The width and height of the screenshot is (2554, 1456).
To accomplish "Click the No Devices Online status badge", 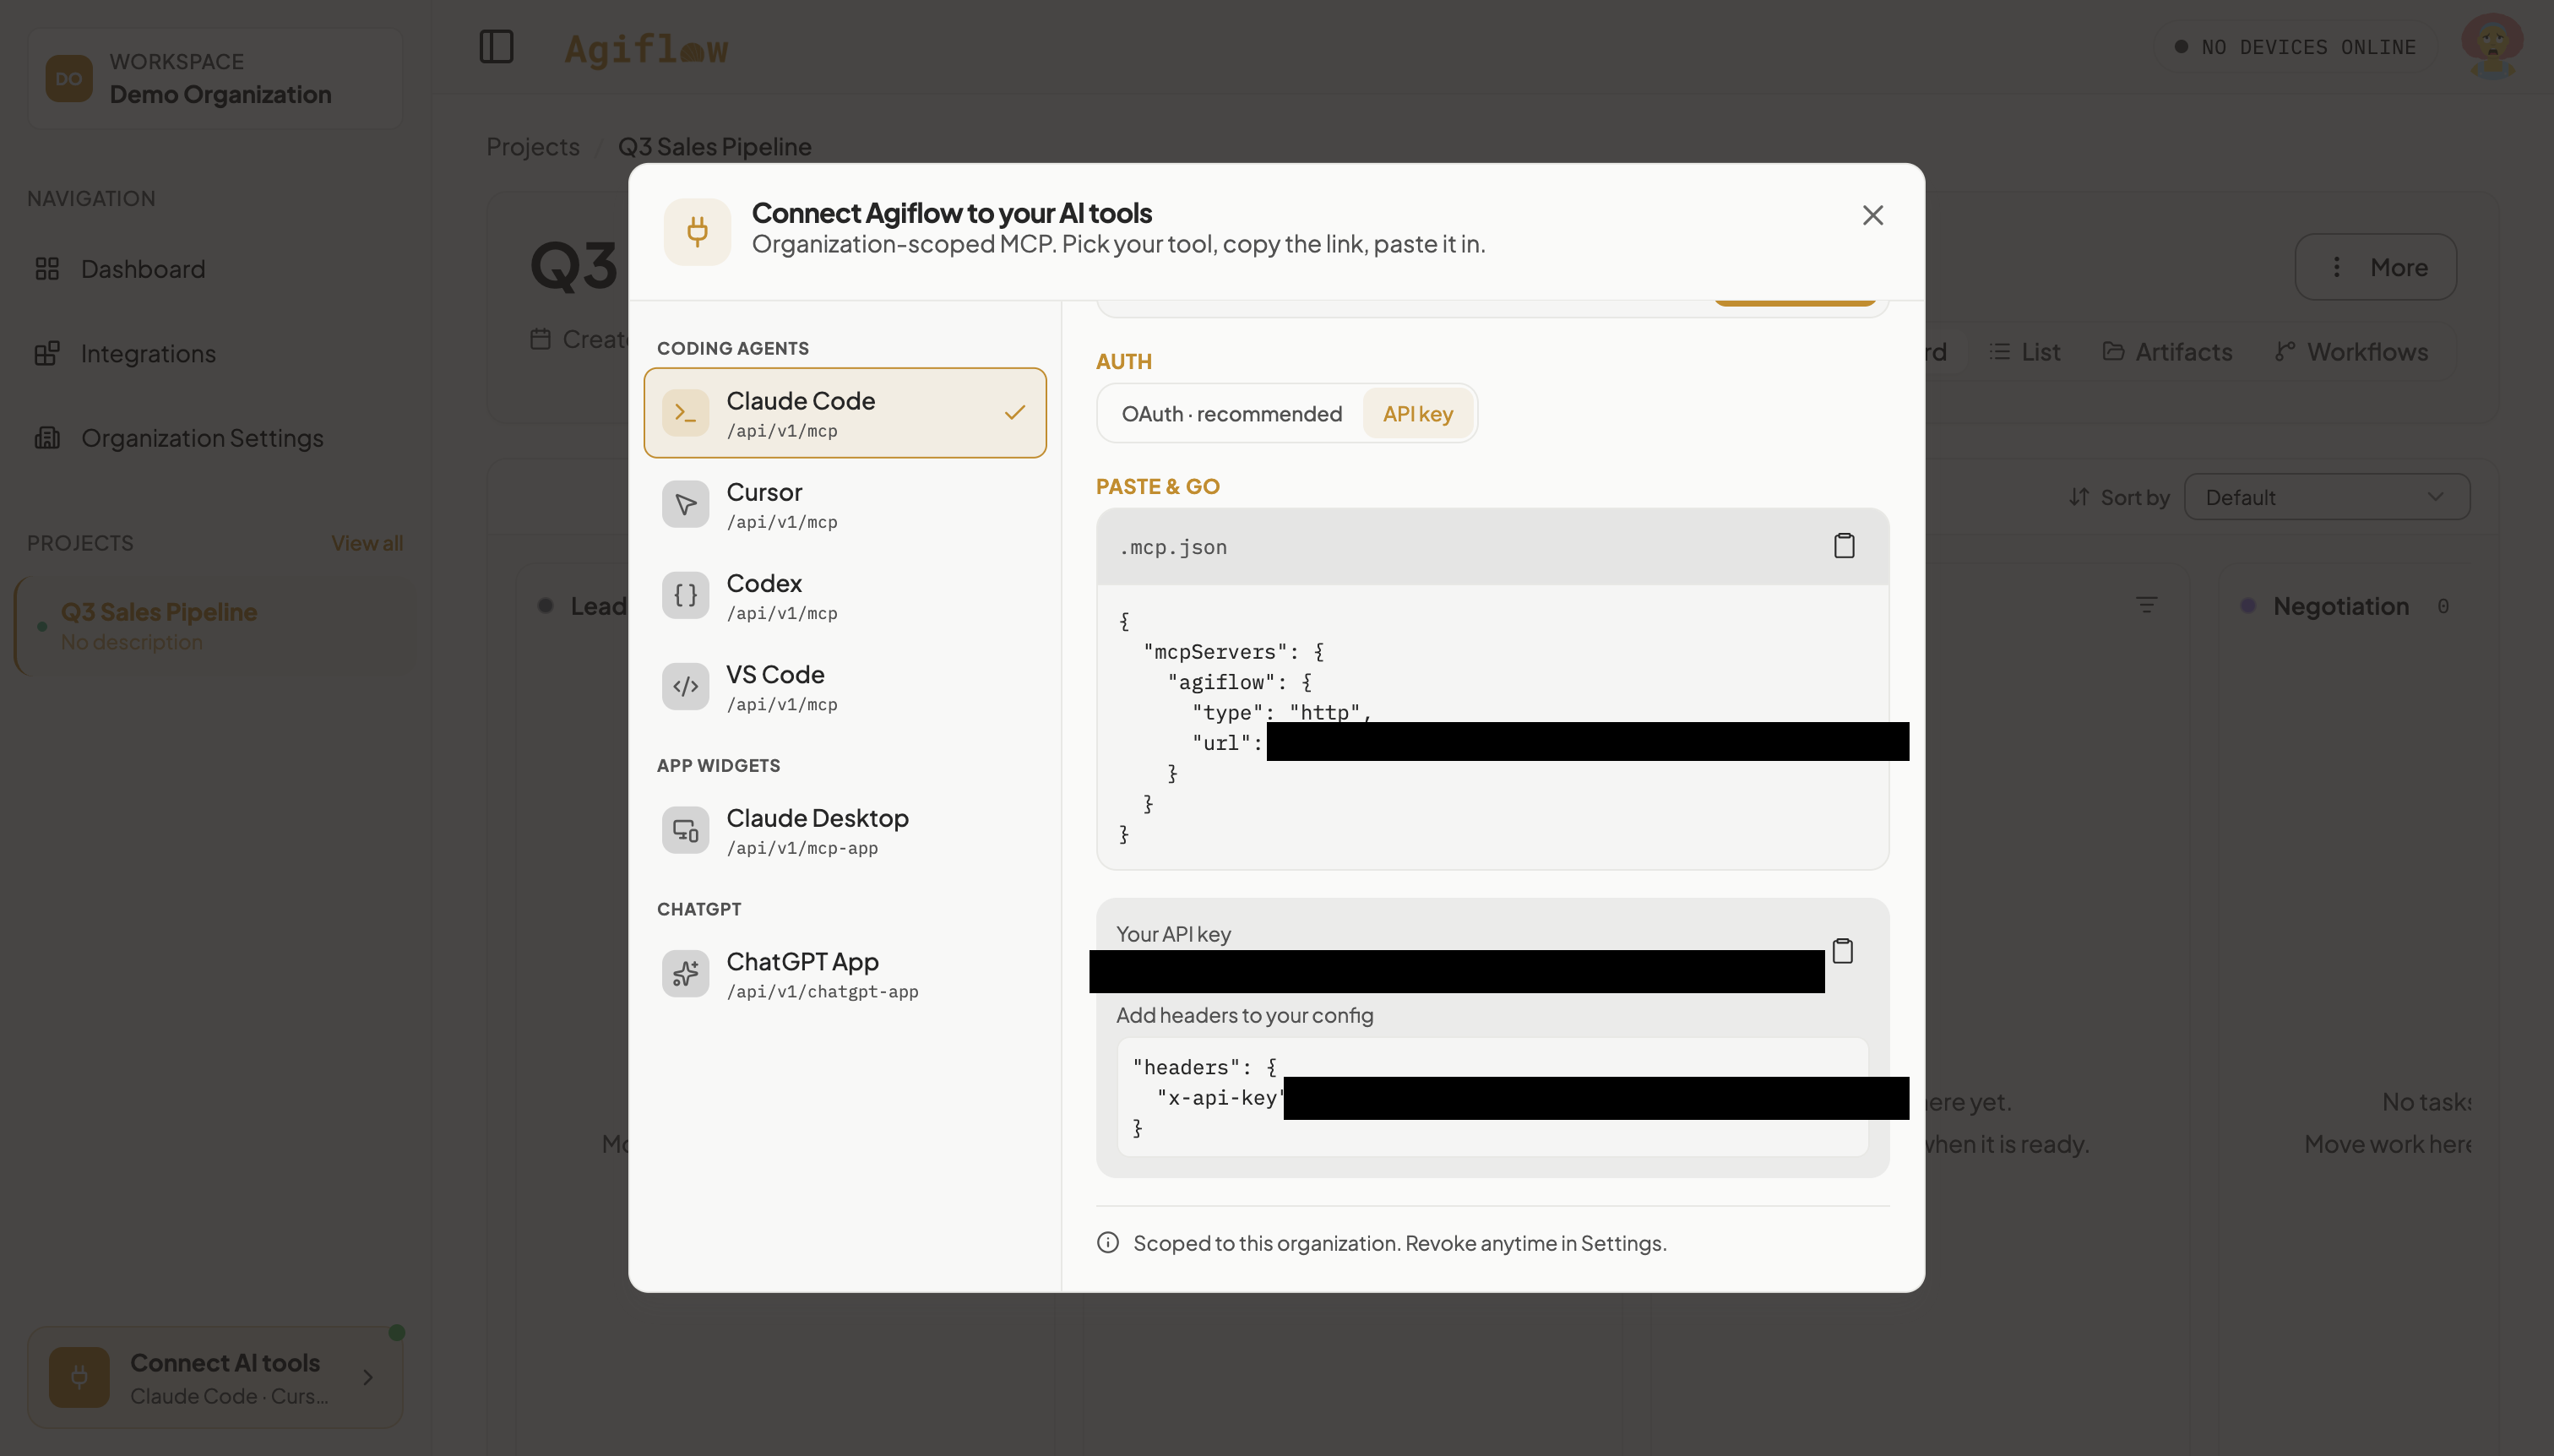I will (2295, 47).
